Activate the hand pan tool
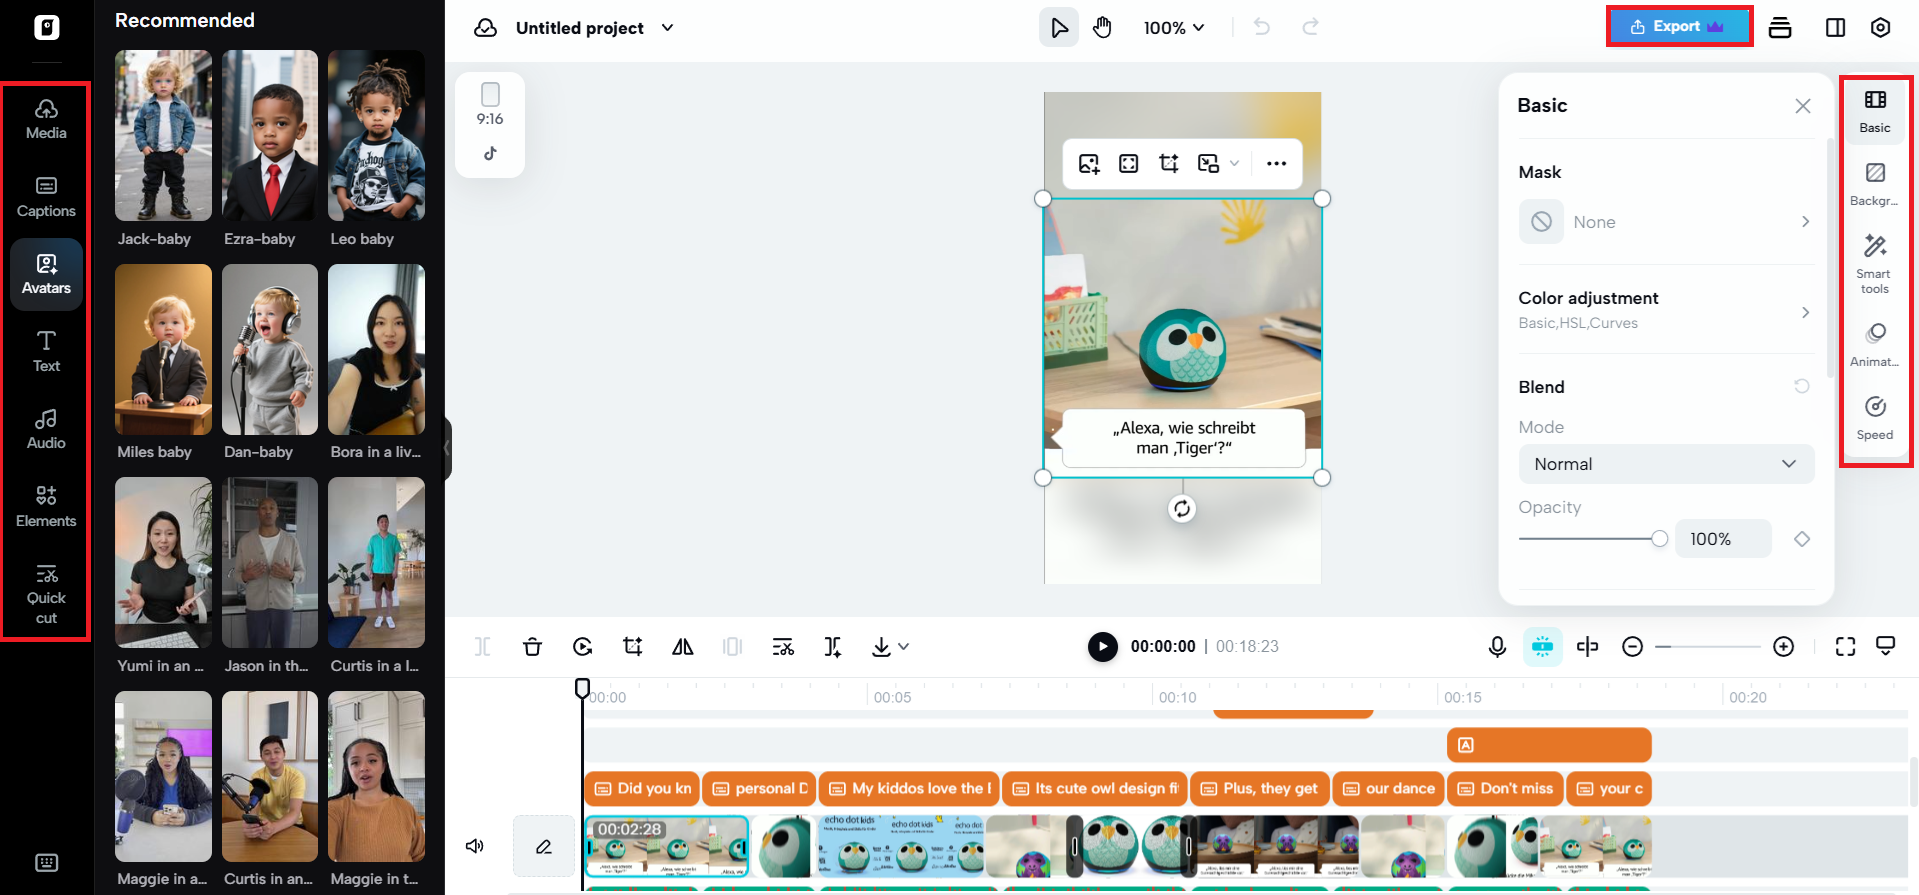1919x895 pixels. coord(1102,28)
